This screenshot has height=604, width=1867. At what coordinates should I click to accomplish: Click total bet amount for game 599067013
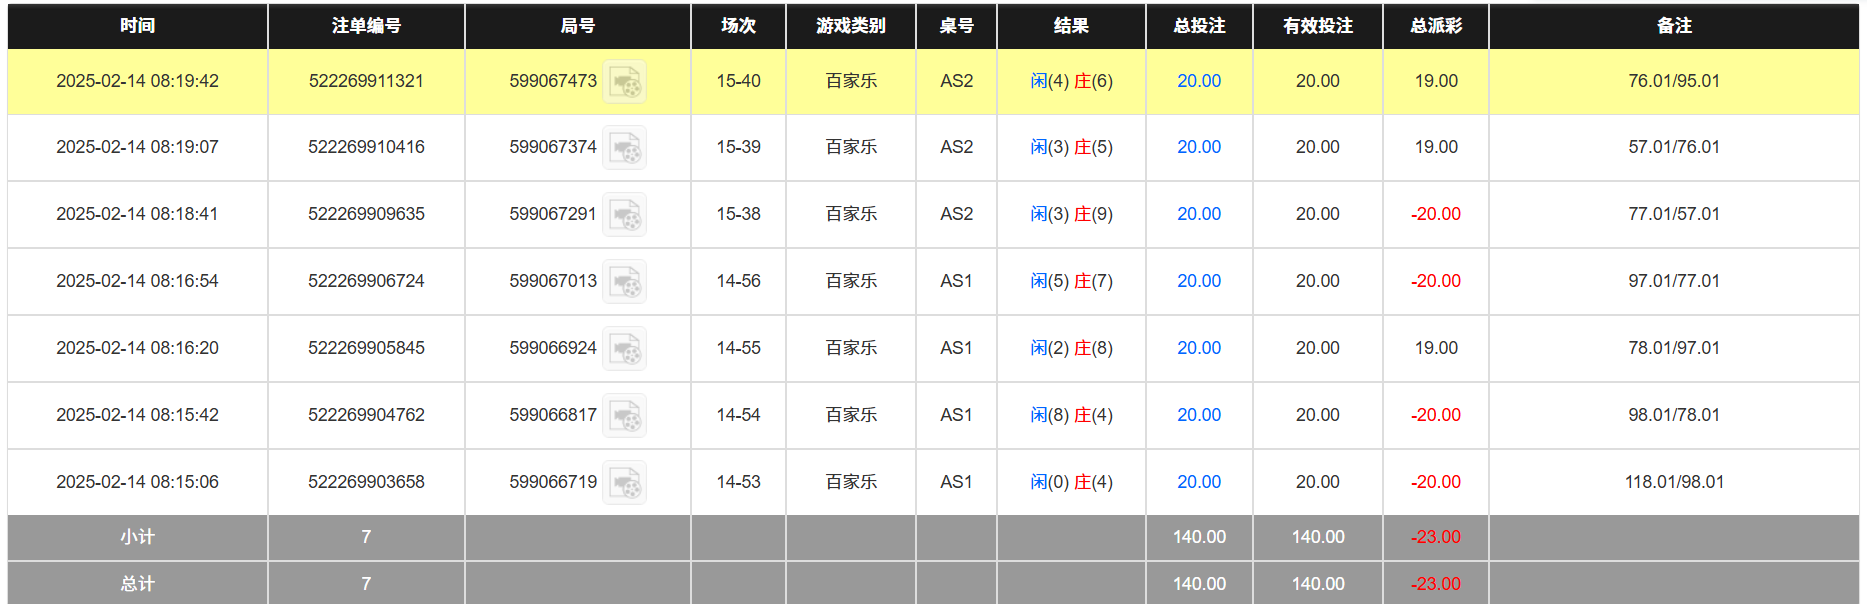click(x=1199, y=281)
